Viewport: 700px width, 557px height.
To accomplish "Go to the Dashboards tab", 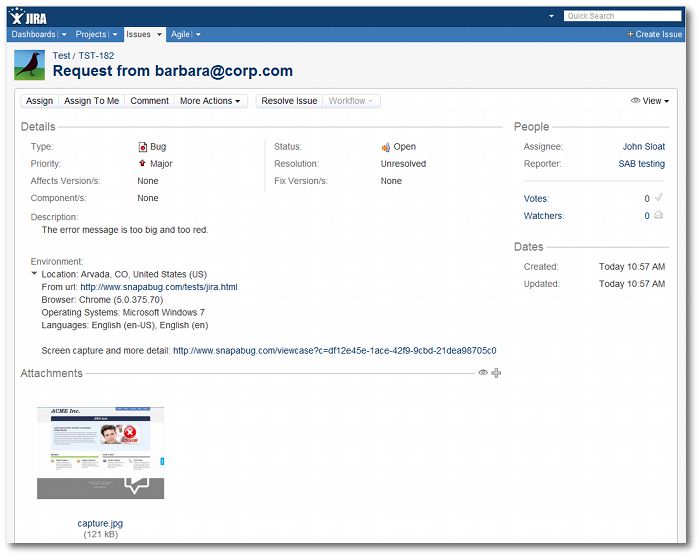I will [33, 34].
